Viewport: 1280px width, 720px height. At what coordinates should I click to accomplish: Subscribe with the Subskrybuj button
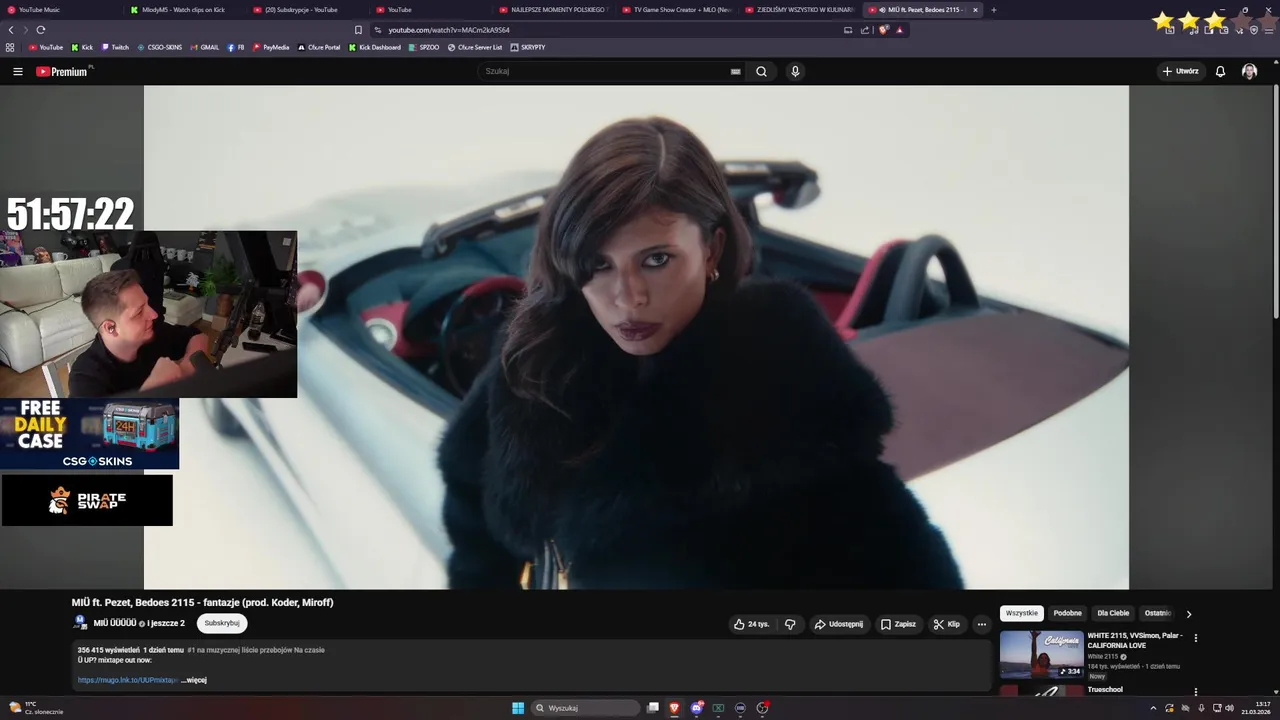222,623
